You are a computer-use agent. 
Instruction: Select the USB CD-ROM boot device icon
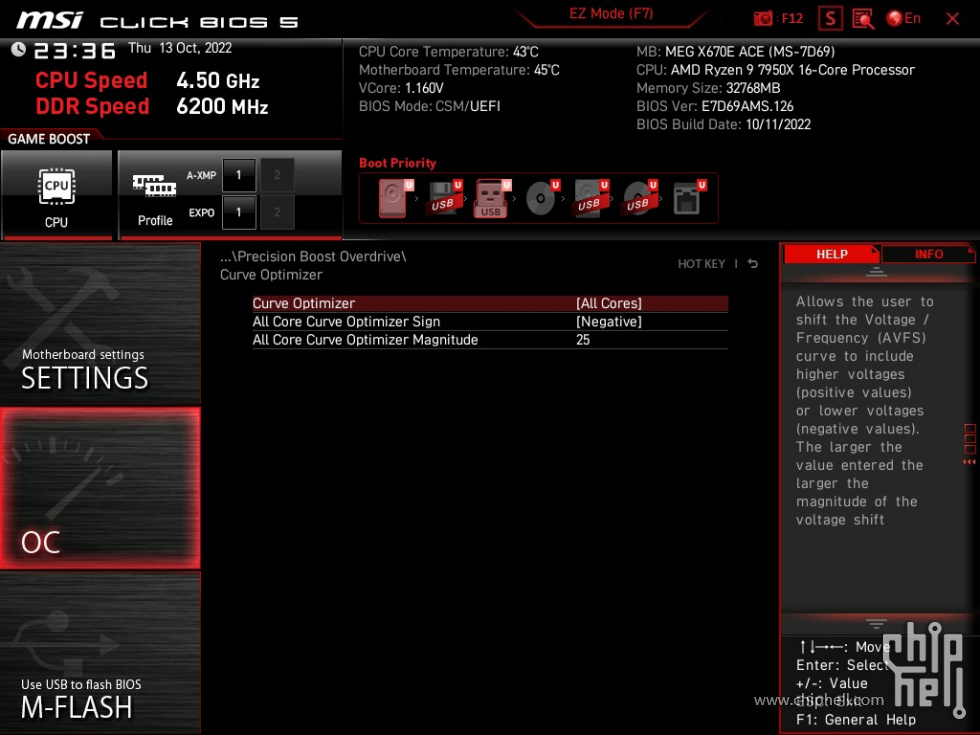coord(639,198)
